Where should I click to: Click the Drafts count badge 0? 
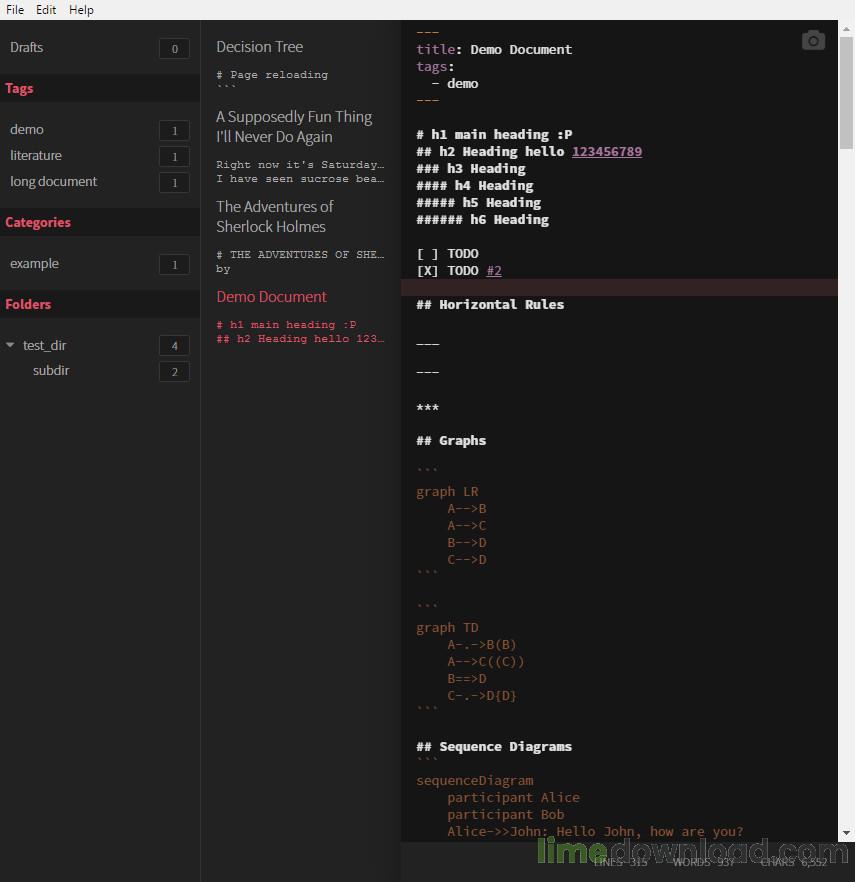coord(174,49)
